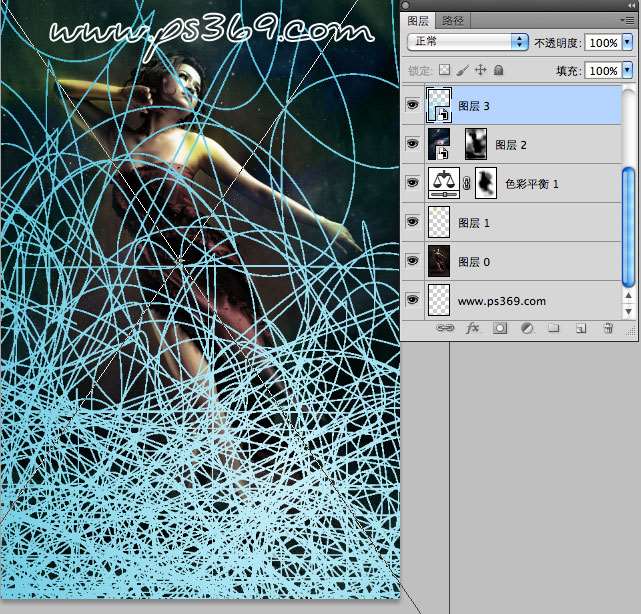Create a new layer group with the folder icon
The image size is (641, 614).
click(553, 328)
